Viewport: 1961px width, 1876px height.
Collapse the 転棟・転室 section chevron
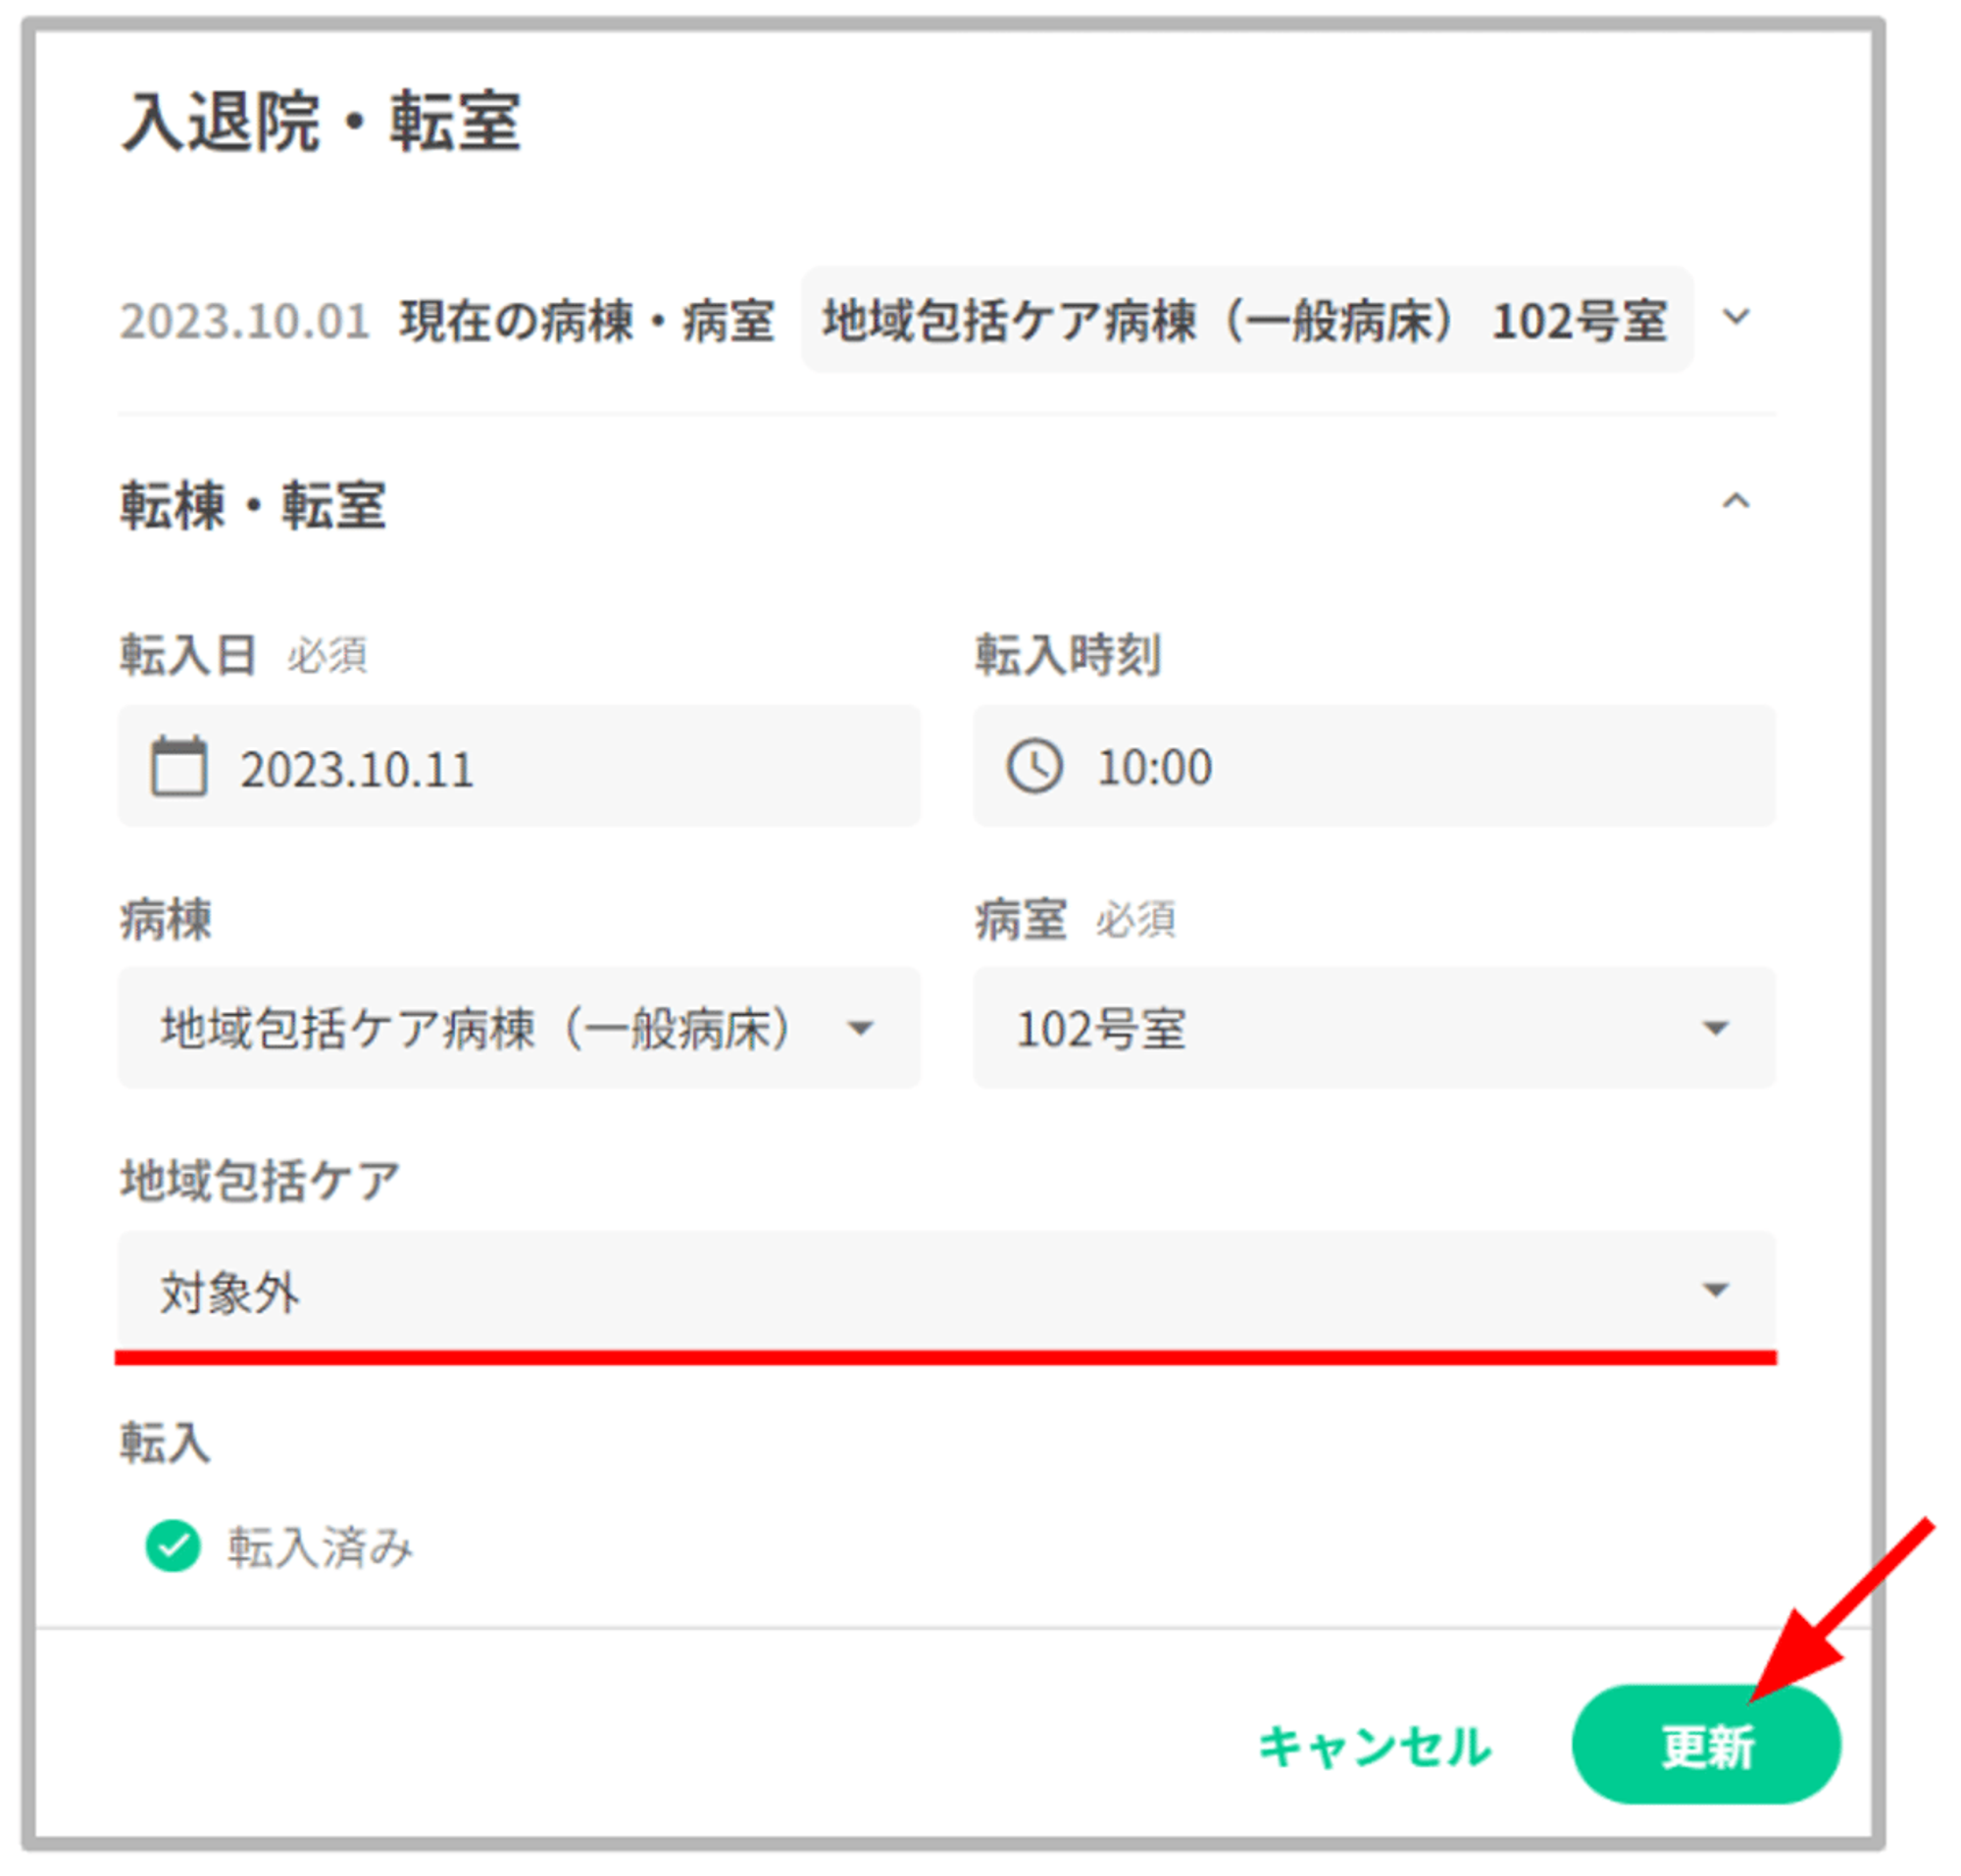pos(1736,502)
